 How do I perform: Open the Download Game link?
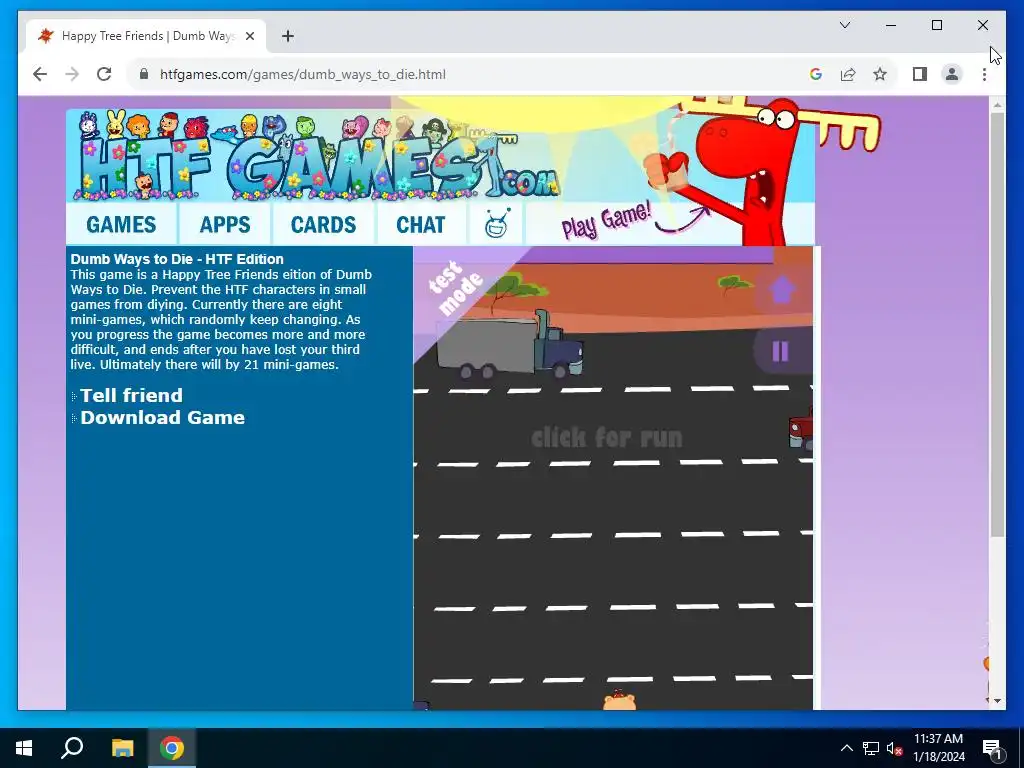162,417
